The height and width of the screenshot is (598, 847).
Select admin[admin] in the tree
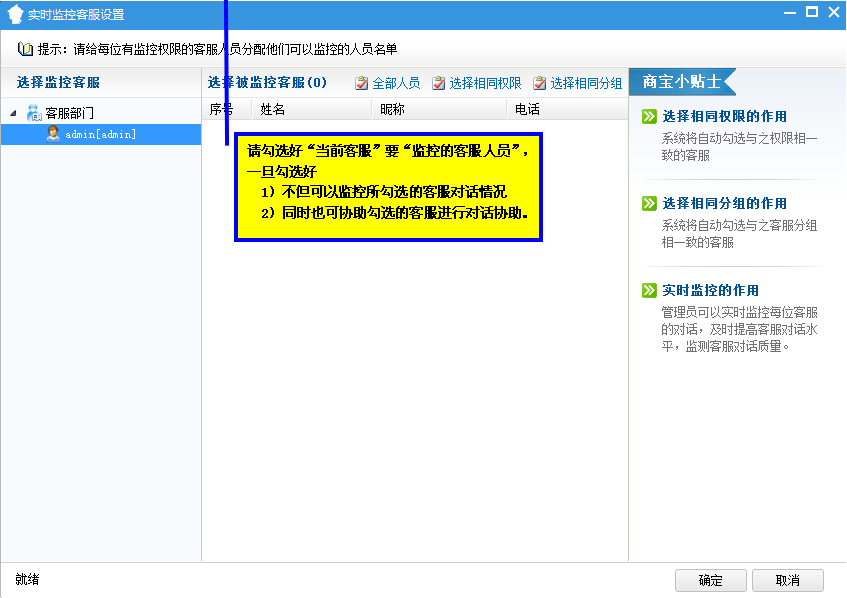point(100,134)
